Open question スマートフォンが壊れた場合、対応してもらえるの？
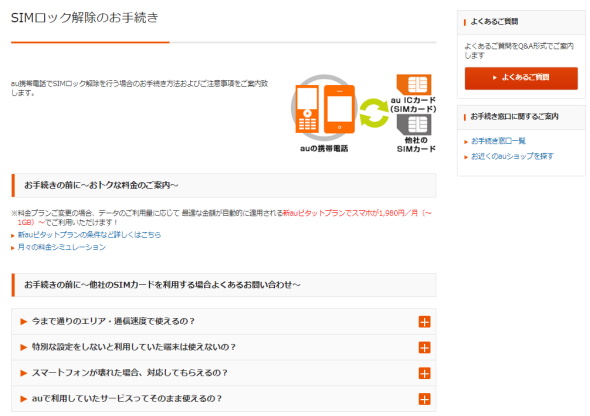 pyautogui.click(x=224, y=373)
